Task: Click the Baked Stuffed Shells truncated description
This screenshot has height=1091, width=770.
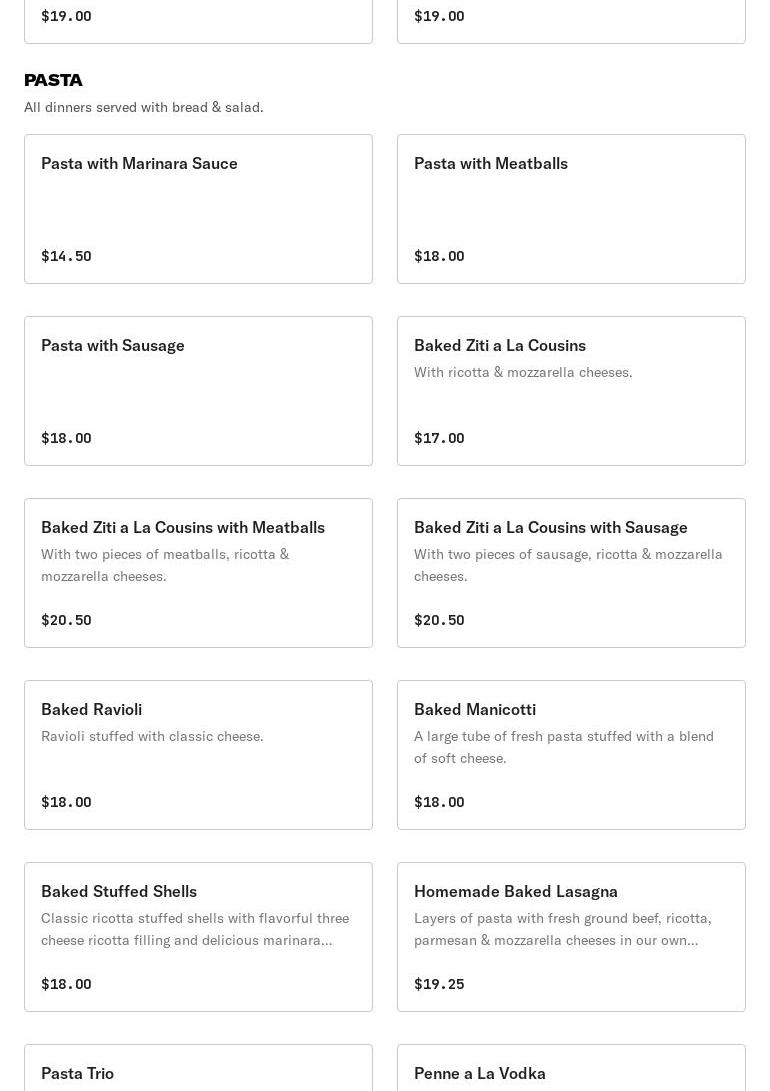Action: [x=195, y=929]
